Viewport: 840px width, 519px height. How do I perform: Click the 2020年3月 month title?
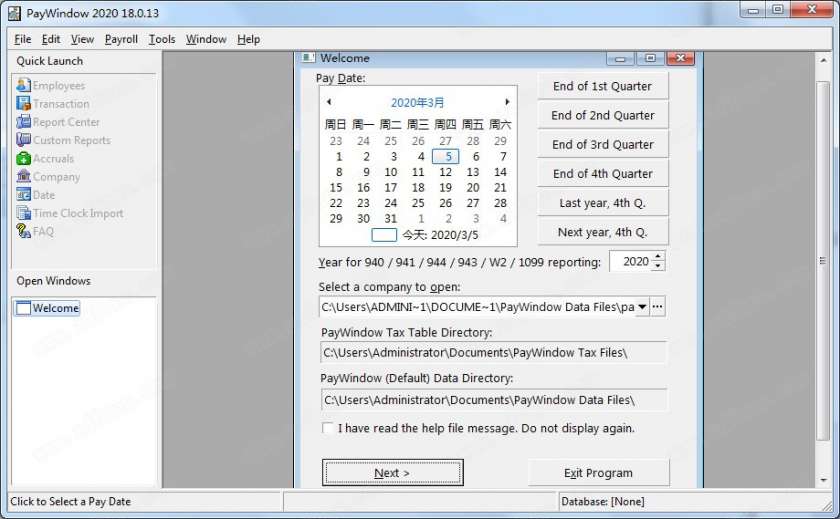pos(417,102)
